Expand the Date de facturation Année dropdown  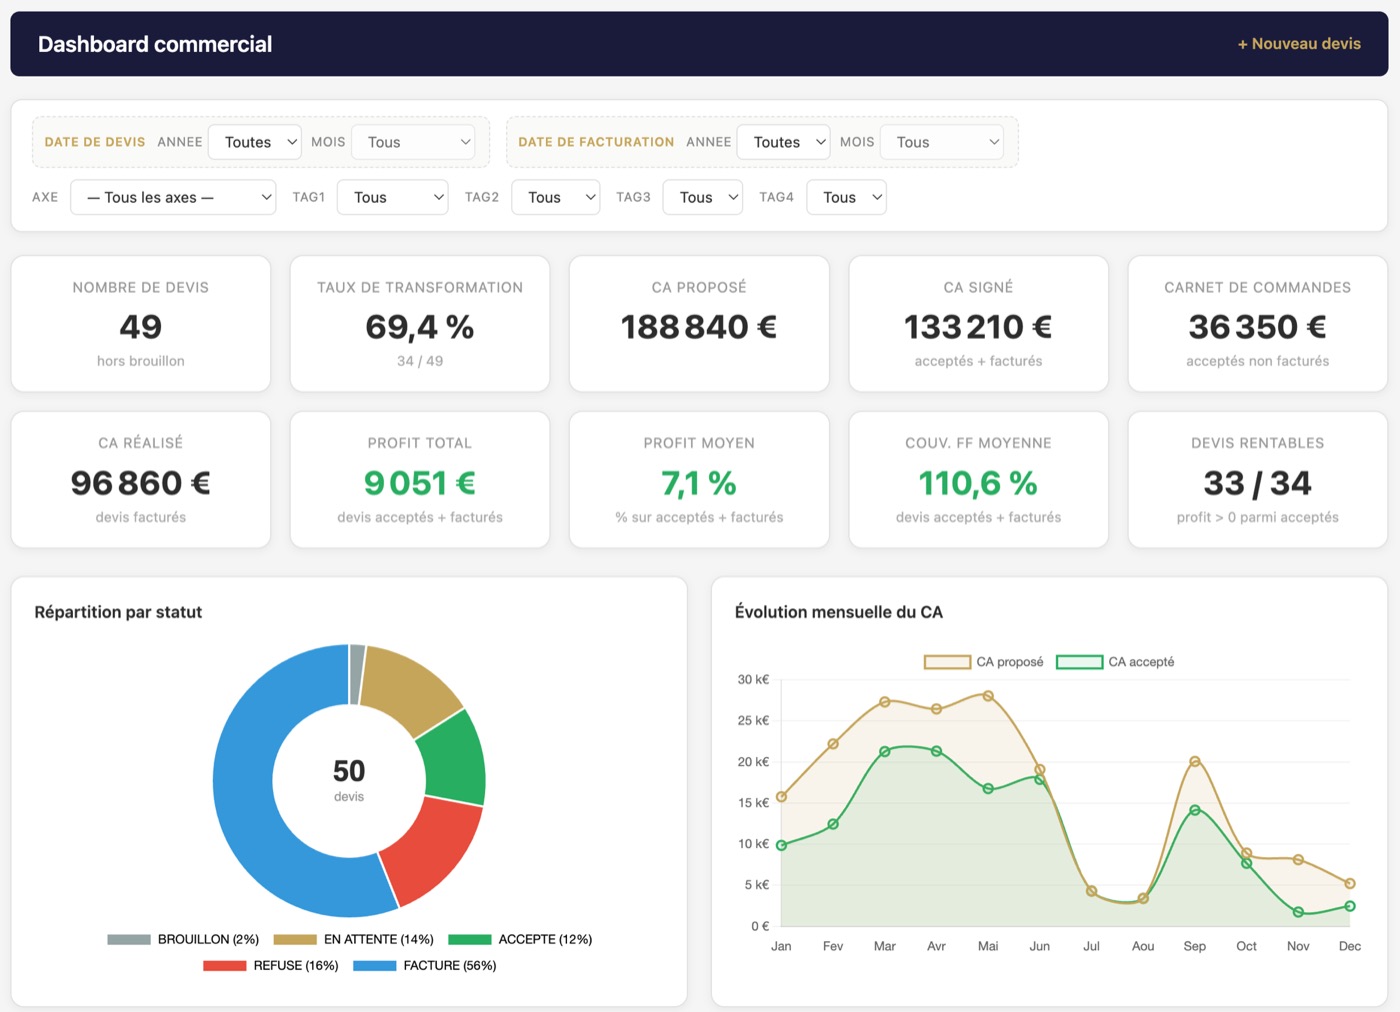784,142
